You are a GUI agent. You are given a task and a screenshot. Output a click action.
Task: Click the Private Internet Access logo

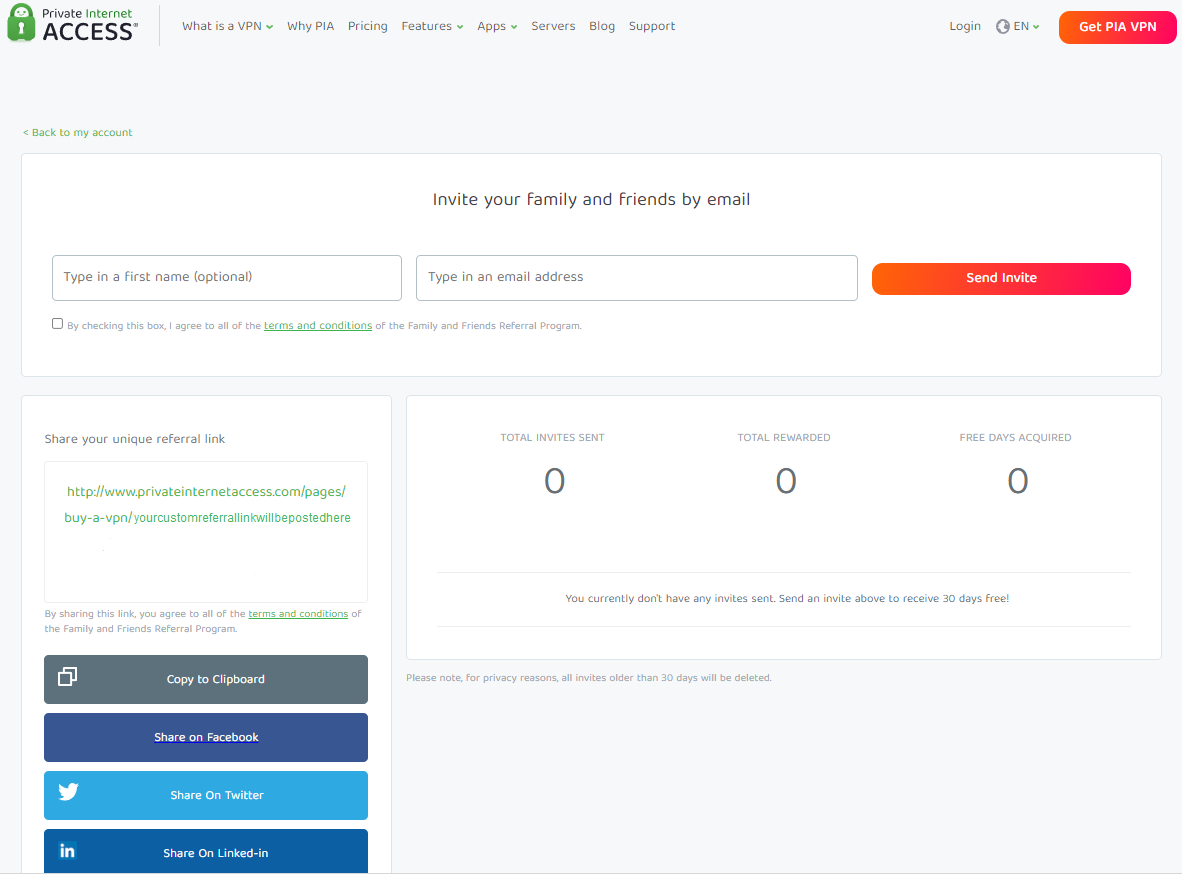click(x=72, y=24)
